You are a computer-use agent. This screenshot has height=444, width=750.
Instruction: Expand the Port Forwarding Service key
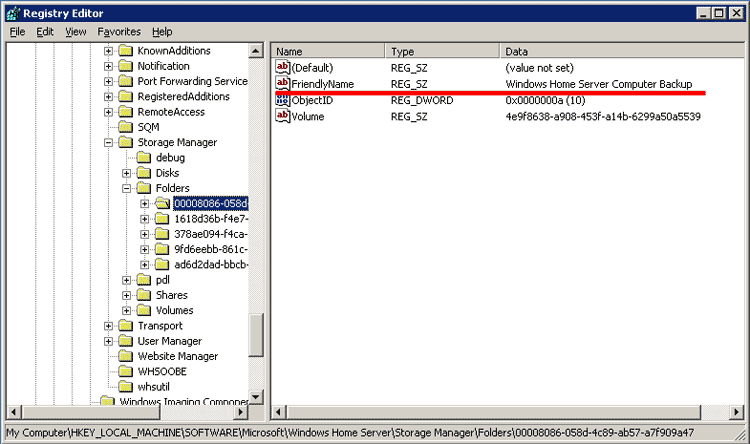click(109, 81)
